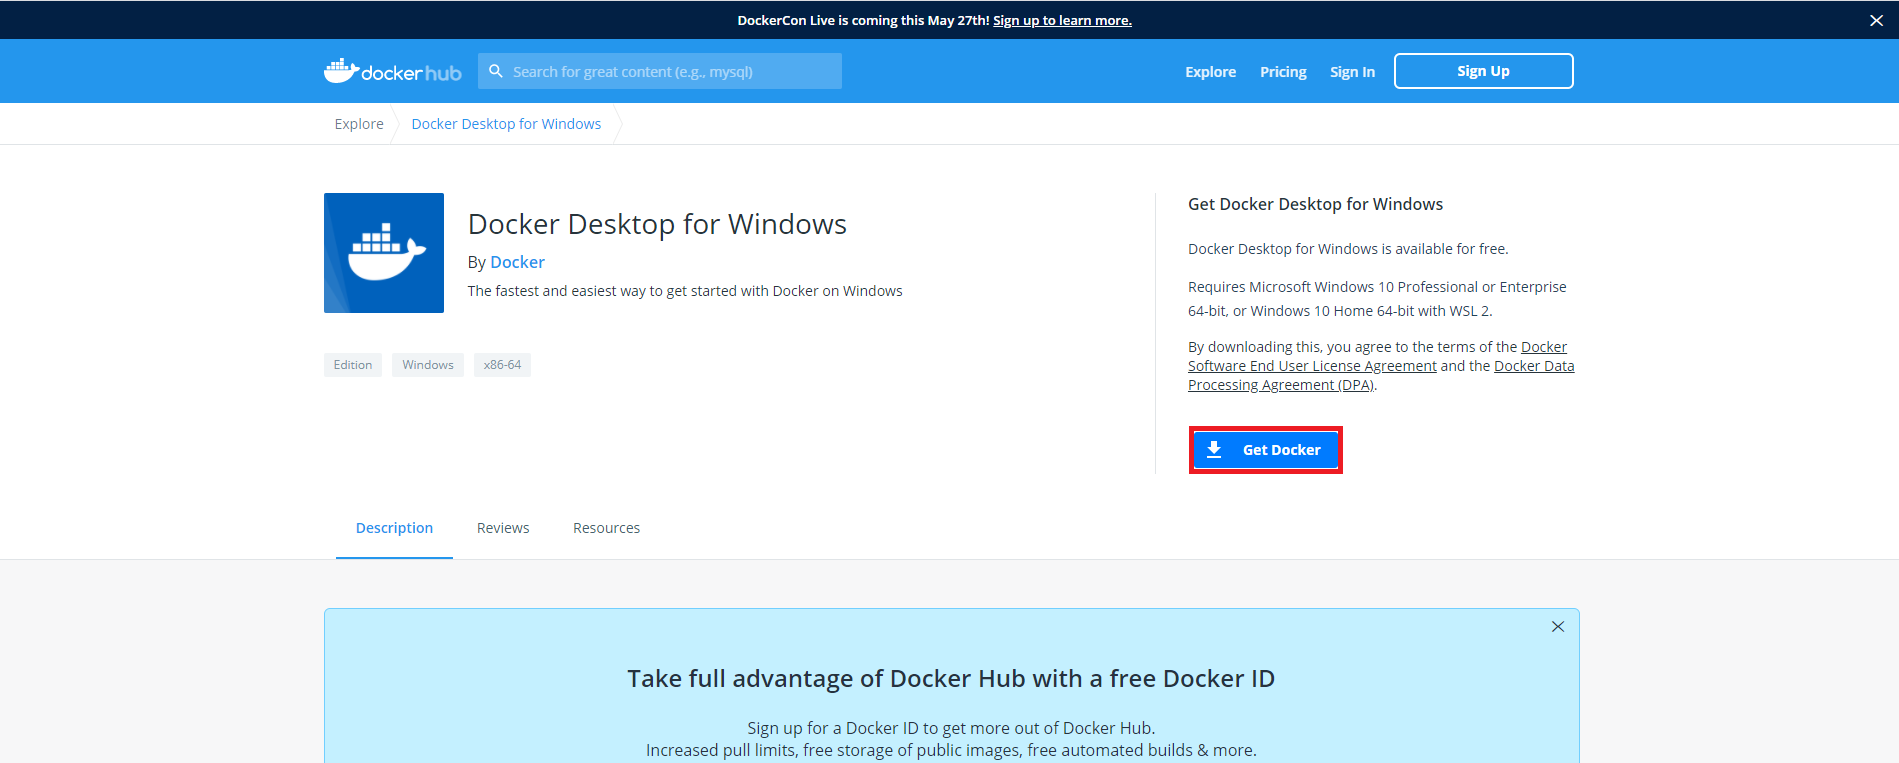Image resolution: width=1899 pixels, height=763 pixels.
Task: Open the Explore nav link
Action: pos(1210,71)
